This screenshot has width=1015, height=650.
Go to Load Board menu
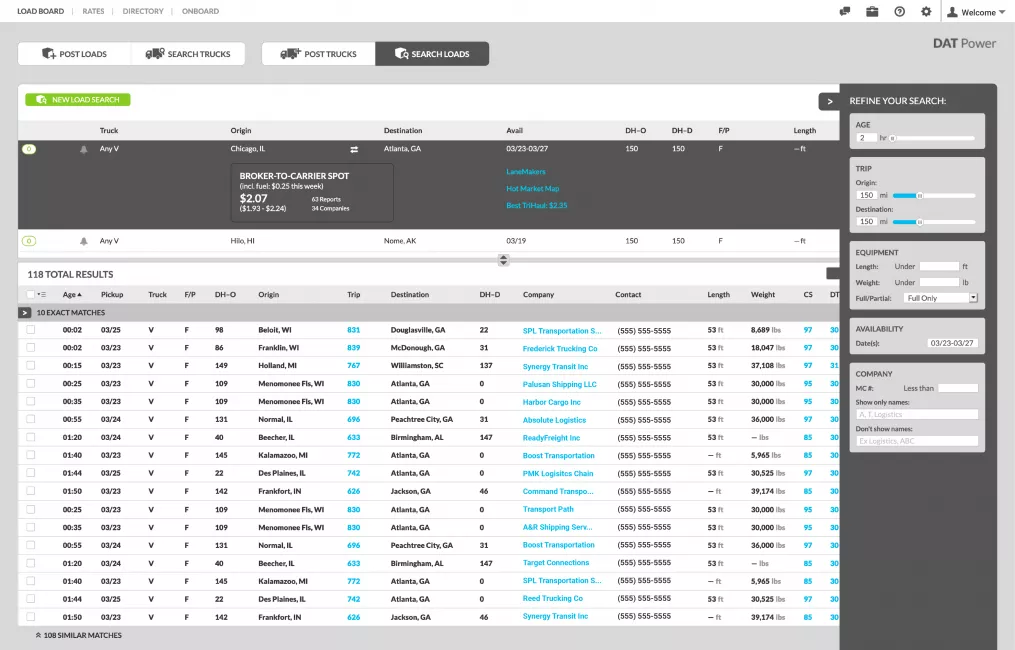[40, 11]
